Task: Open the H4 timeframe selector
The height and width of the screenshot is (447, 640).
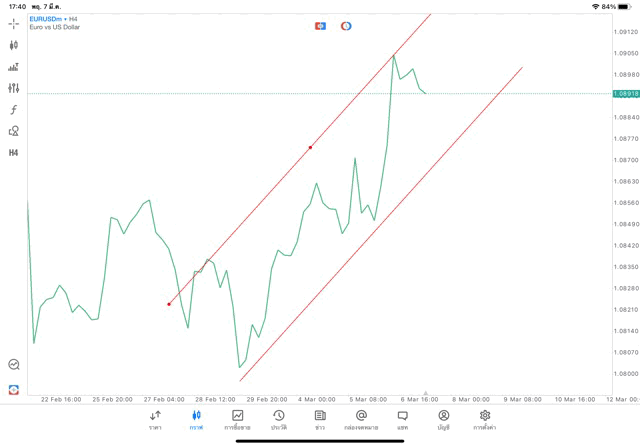Action: pos(14,153)
